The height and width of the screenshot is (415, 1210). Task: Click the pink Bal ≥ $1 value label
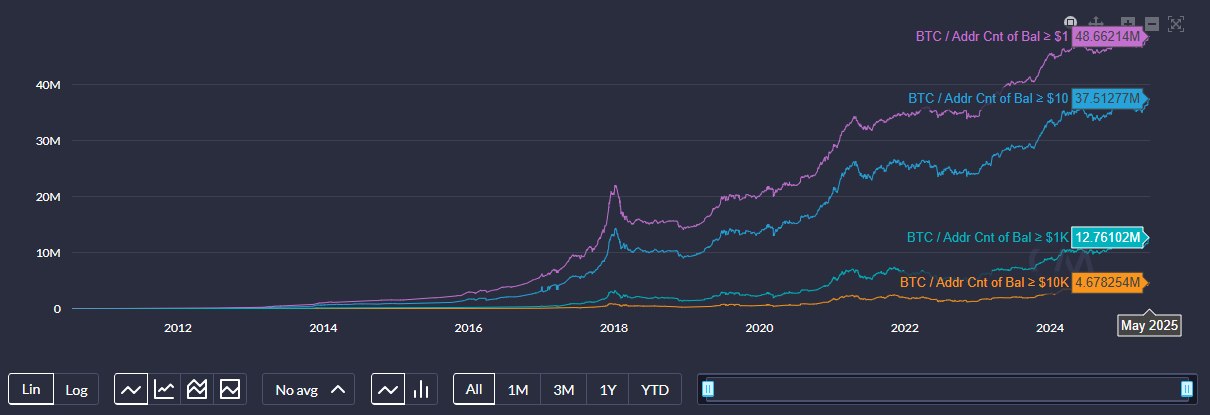click(1107, 36)
